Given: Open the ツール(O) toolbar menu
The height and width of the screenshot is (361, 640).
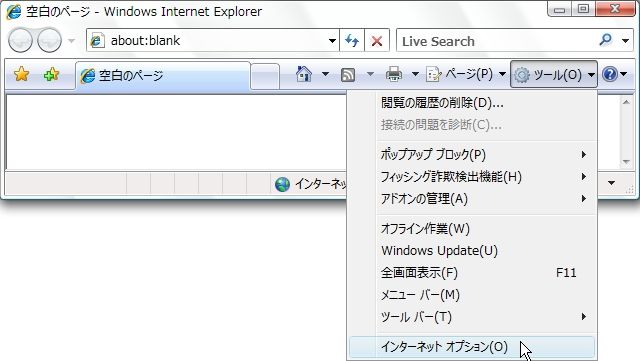Looking at the screenshot, I should tap(554, 74).
